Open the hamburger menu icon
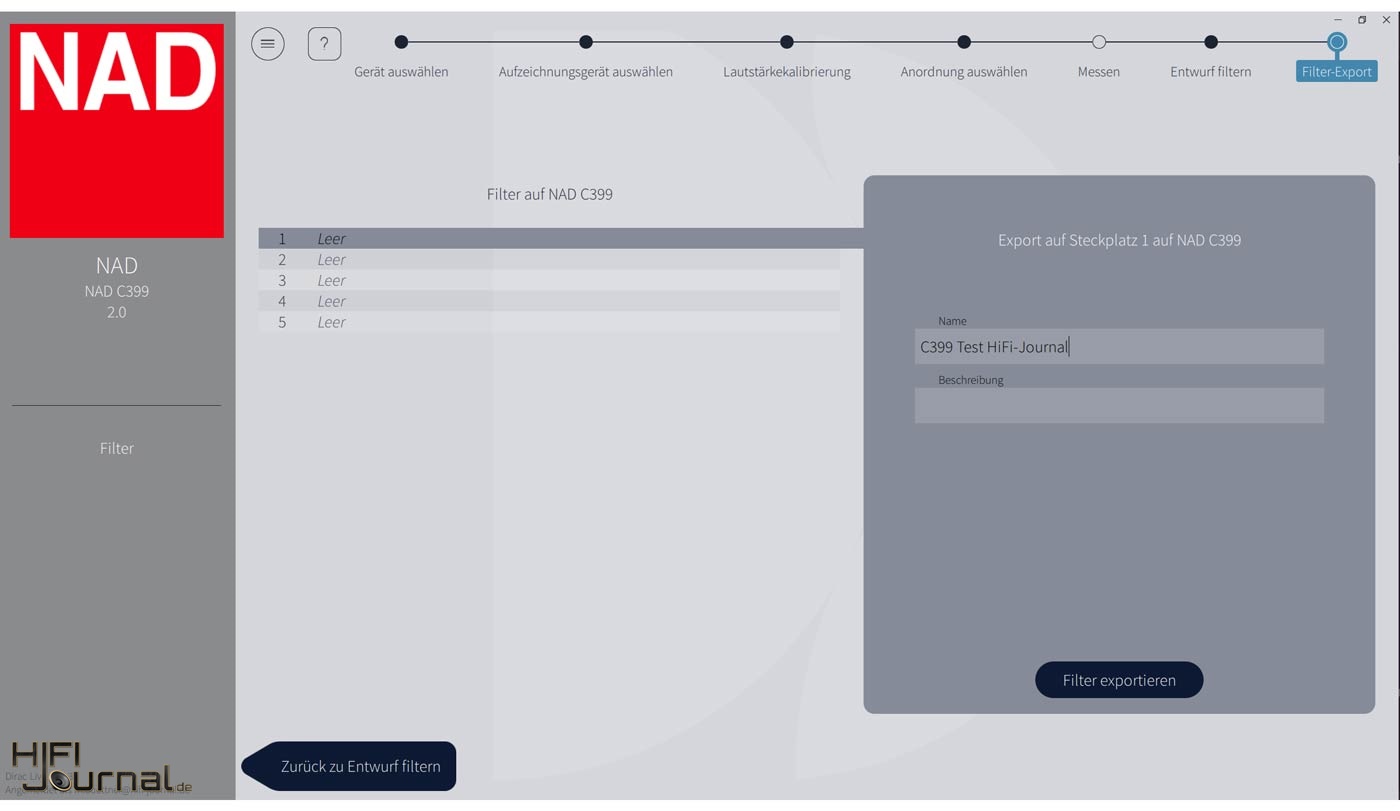1400x811 pixels. [267, 44]
